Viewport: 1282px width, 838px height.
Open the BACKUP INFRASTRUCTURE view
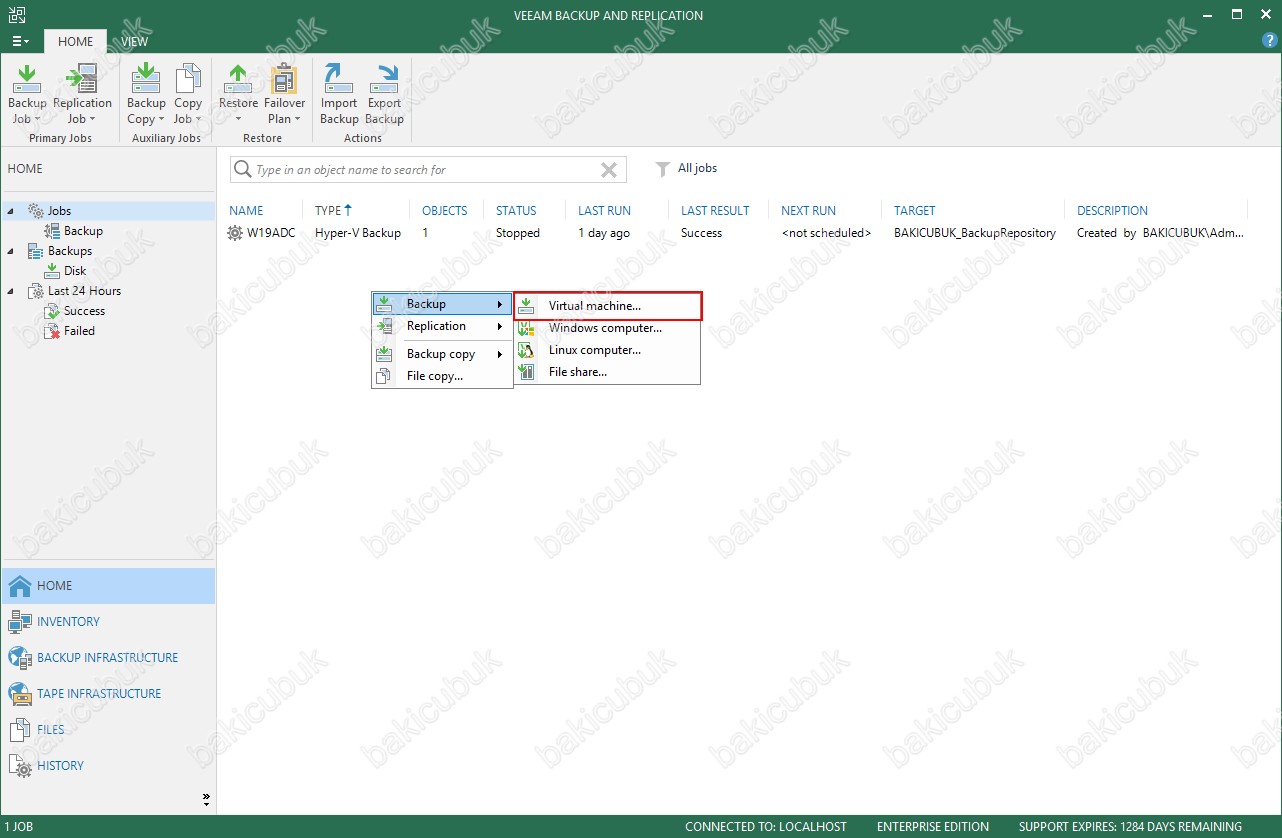(x=107, y=658)
